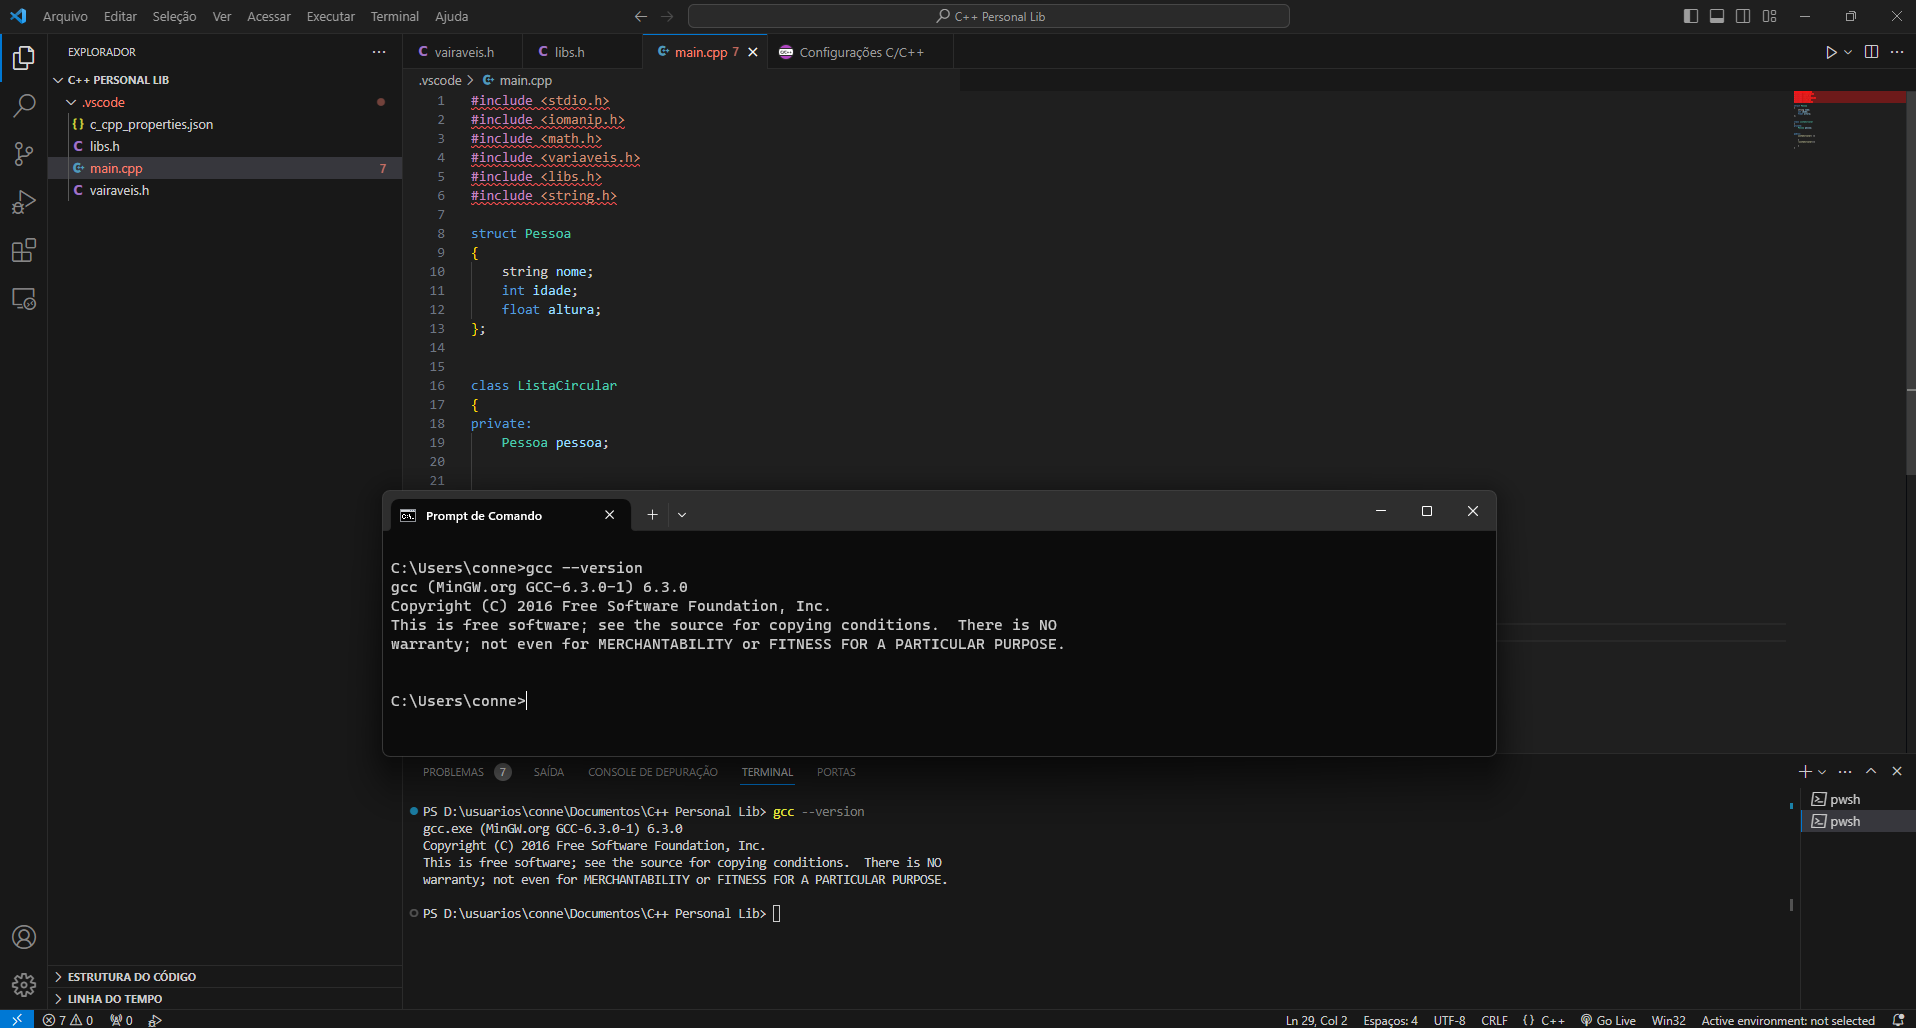Switch to PROBLEMAS panel tab
Viewport: 1916px width, 1028px height.
(x=466, y=772)
